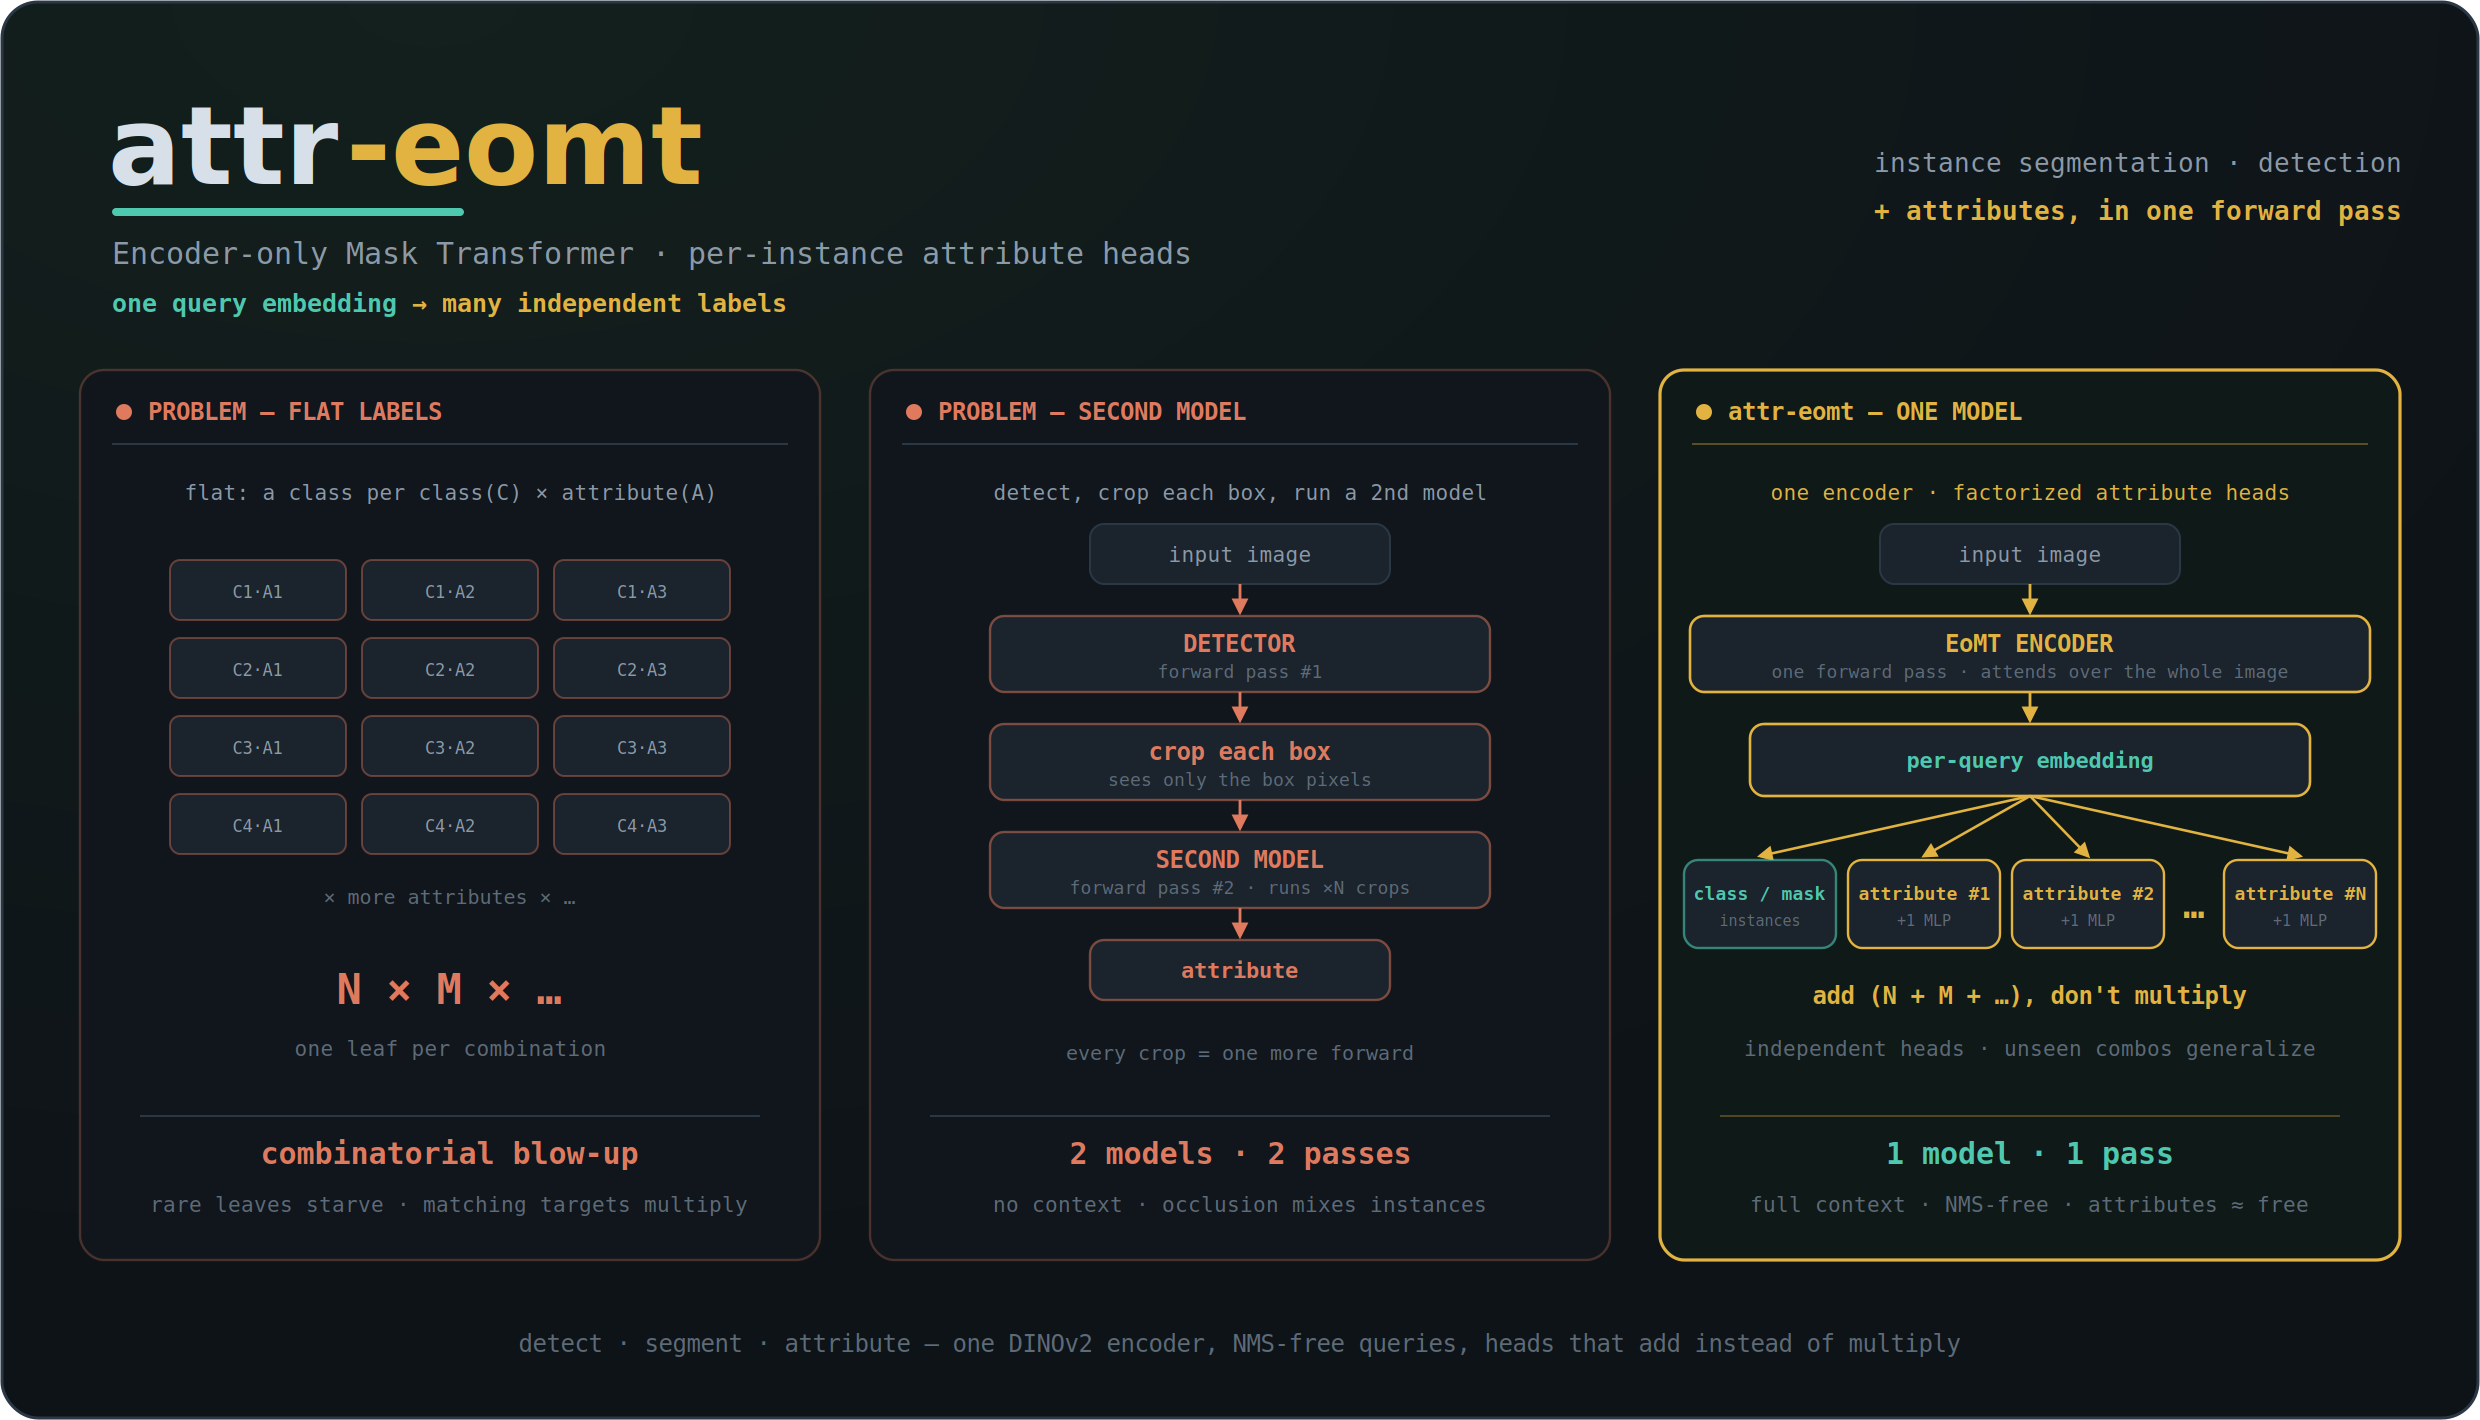Click 'no context · occlusion mixes instances'
The width and height of the screenshot is (2480, 1420).
1240,1205
